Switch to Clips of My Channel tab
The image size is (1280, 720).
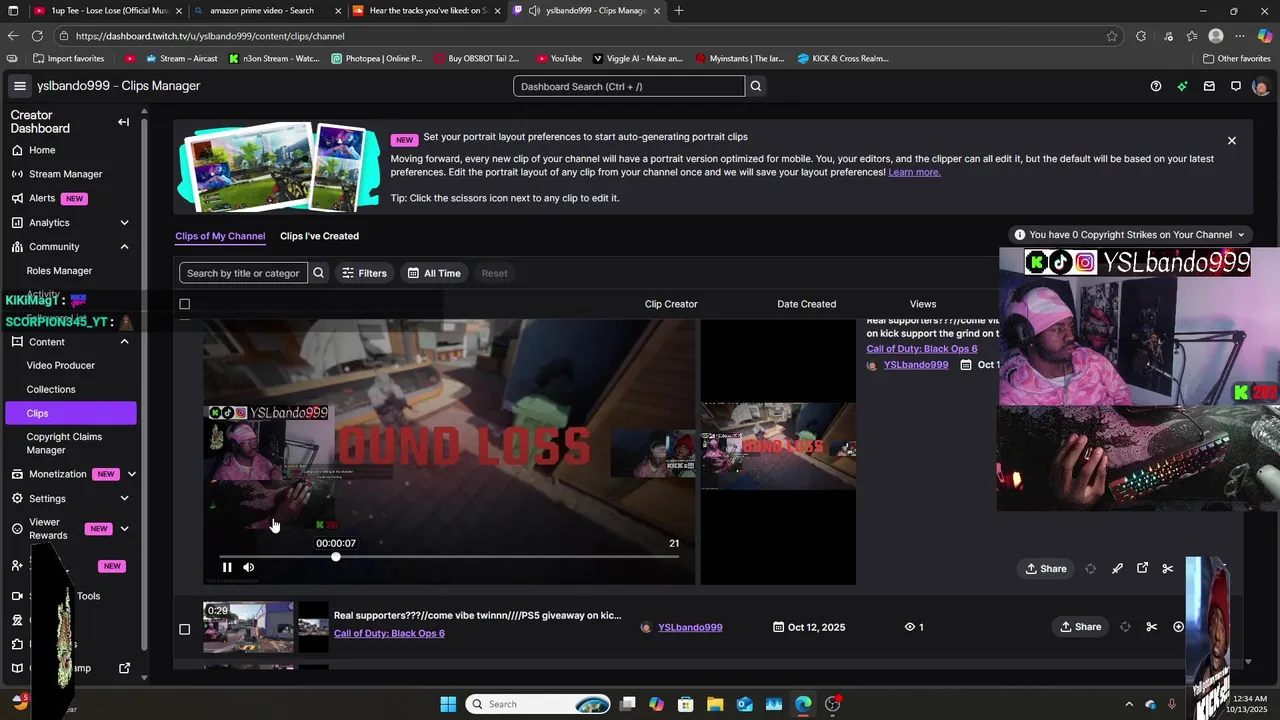pyautogui.click(x=220, y=236)
